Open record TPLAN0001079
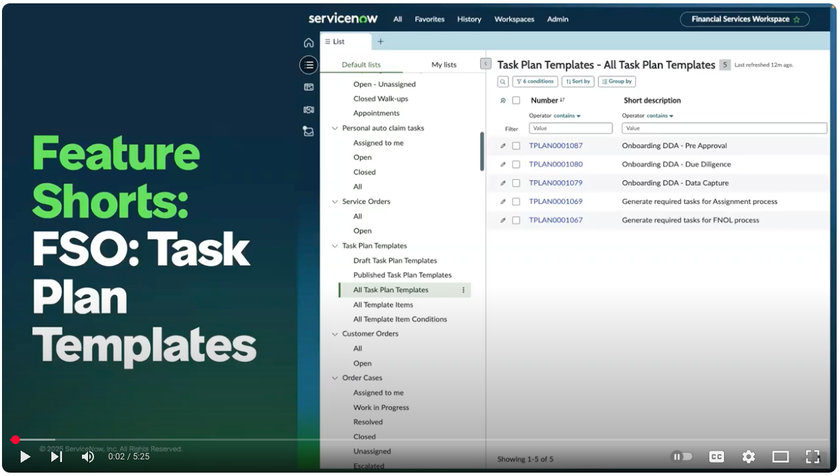The width and height of the screenshot is (840, 476). pyautogui.click(x=556, y=183)
